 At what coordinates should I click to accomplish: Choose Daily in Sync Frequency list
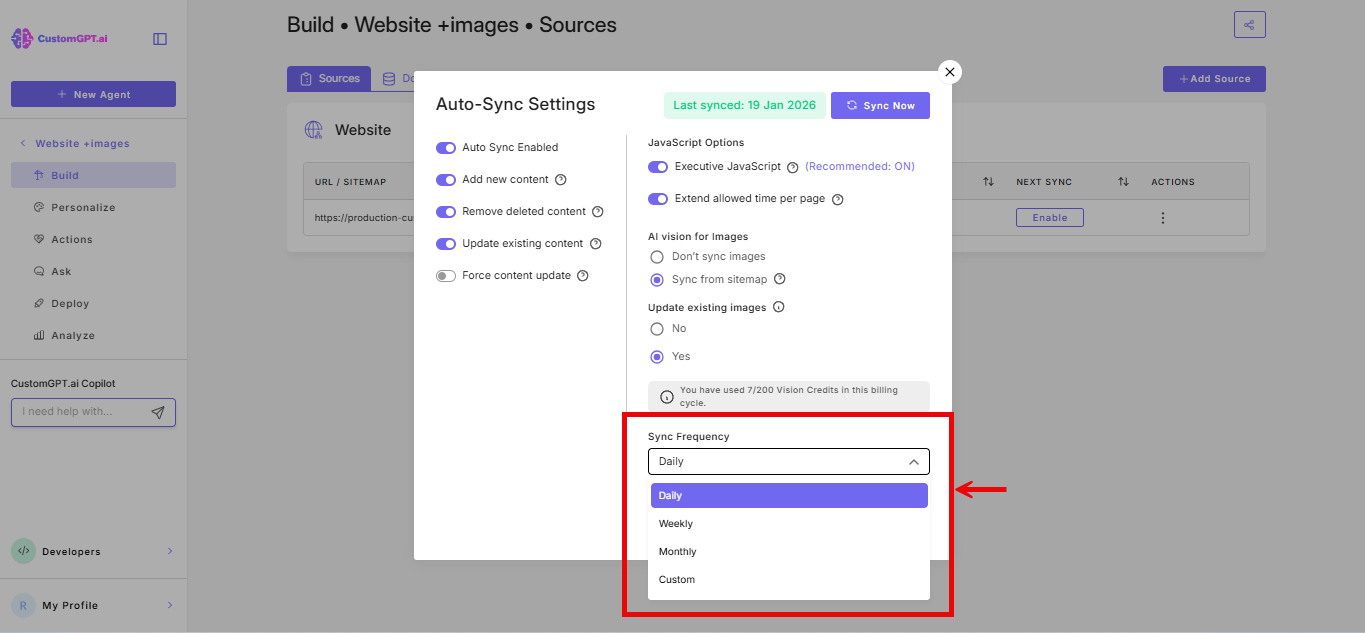[789, 496]
